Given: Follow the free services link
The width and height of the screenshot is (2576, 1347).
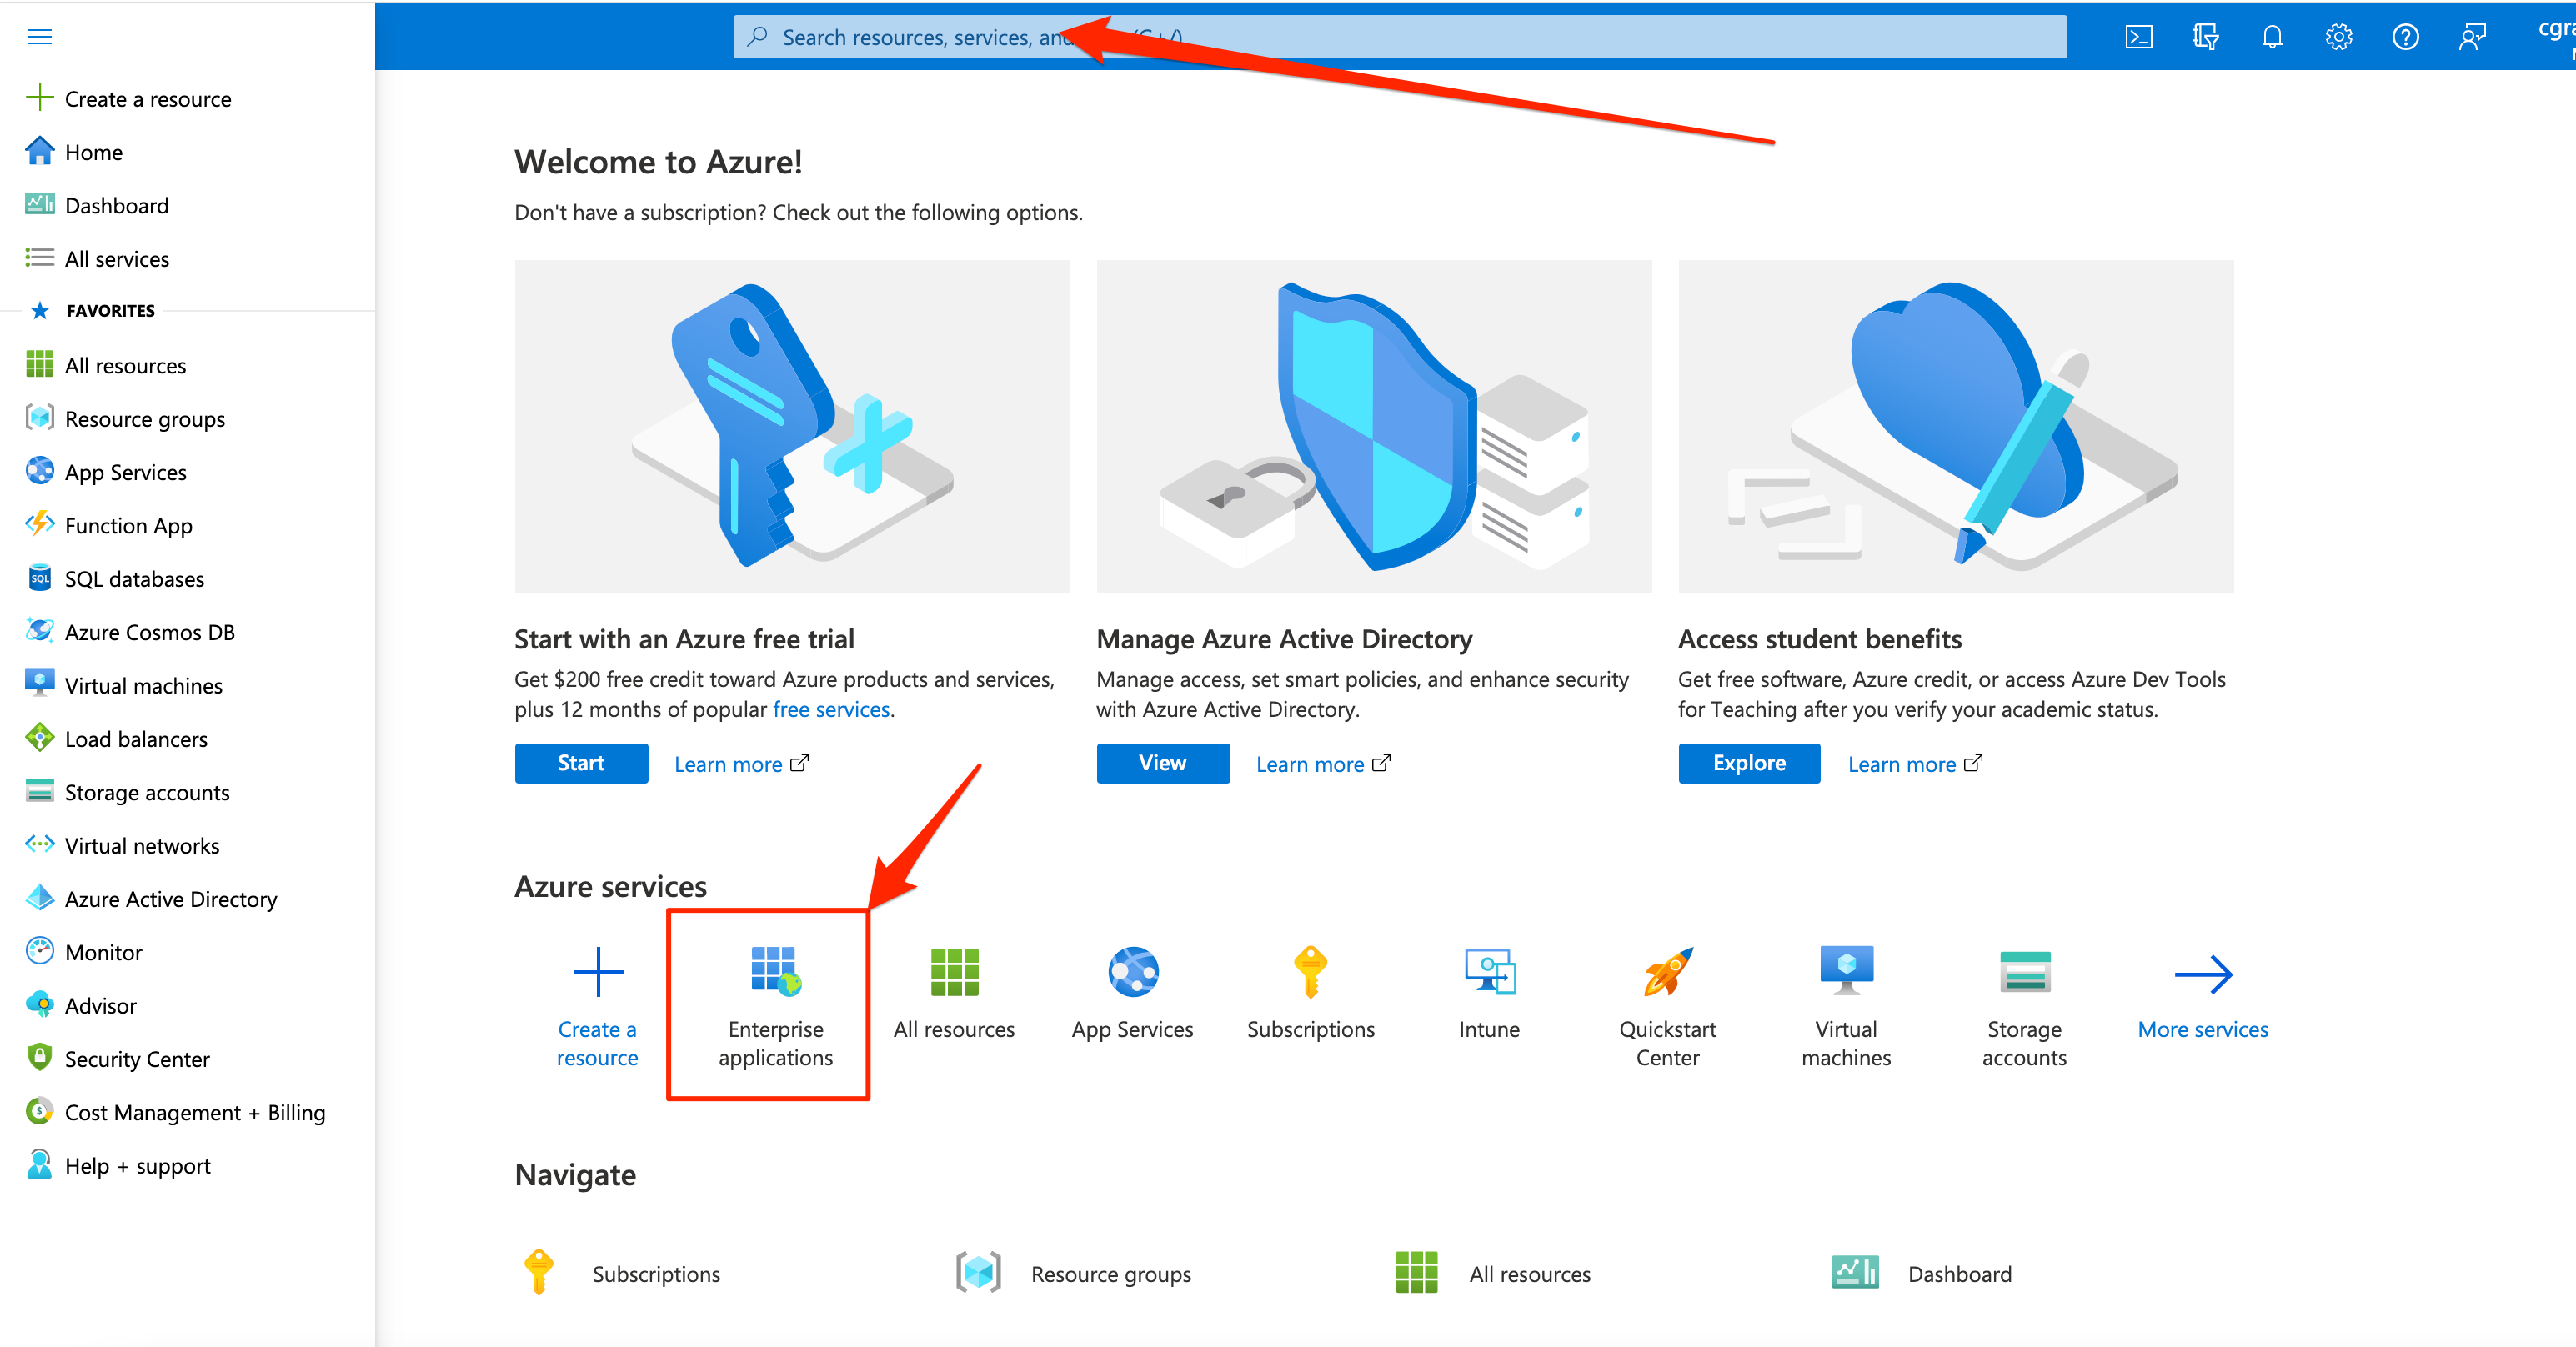Looking at the screenshot, I should tap(831, 709).
